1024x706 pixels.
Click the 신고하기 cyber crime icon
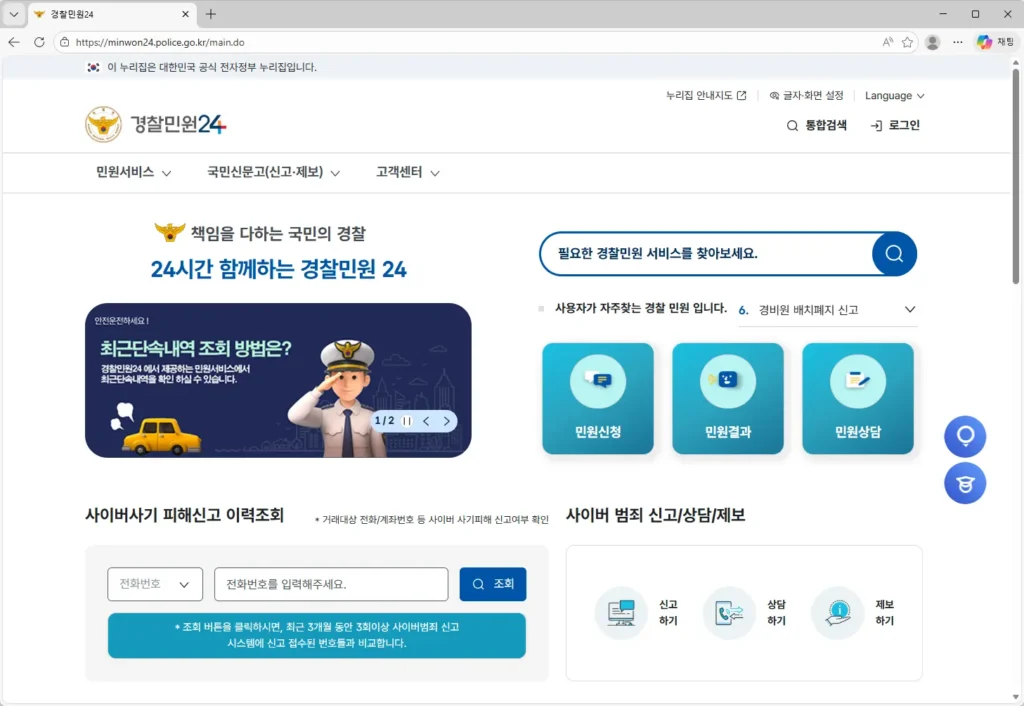[622, 613]
